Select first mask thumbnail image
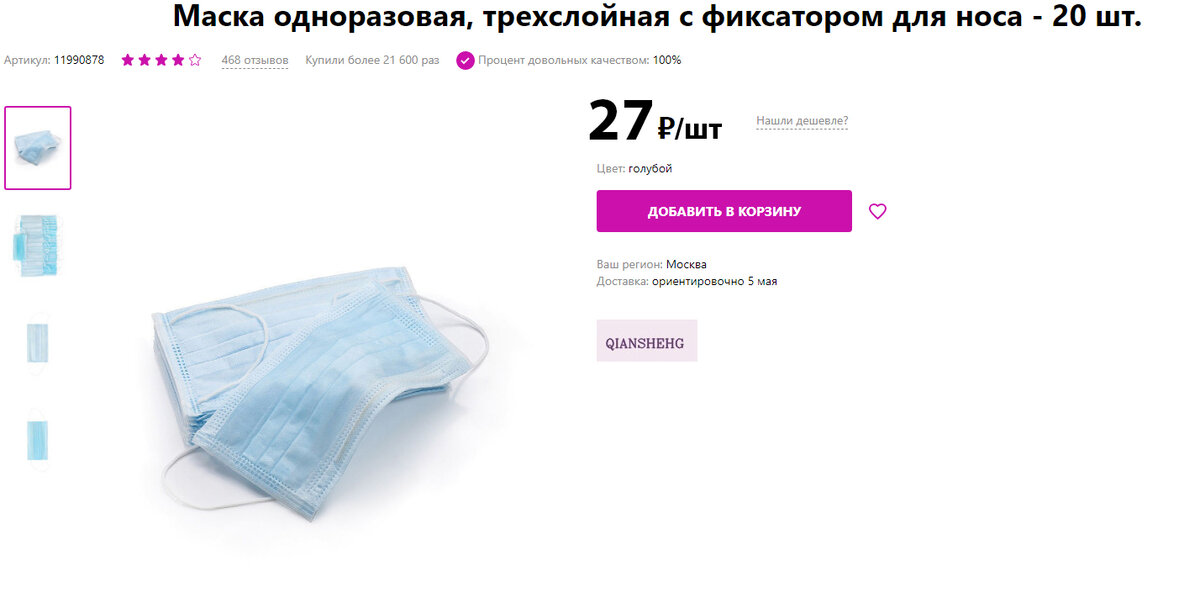Image resolution: width=1200 pixels, height=608 pixels. tap(38, 148)
